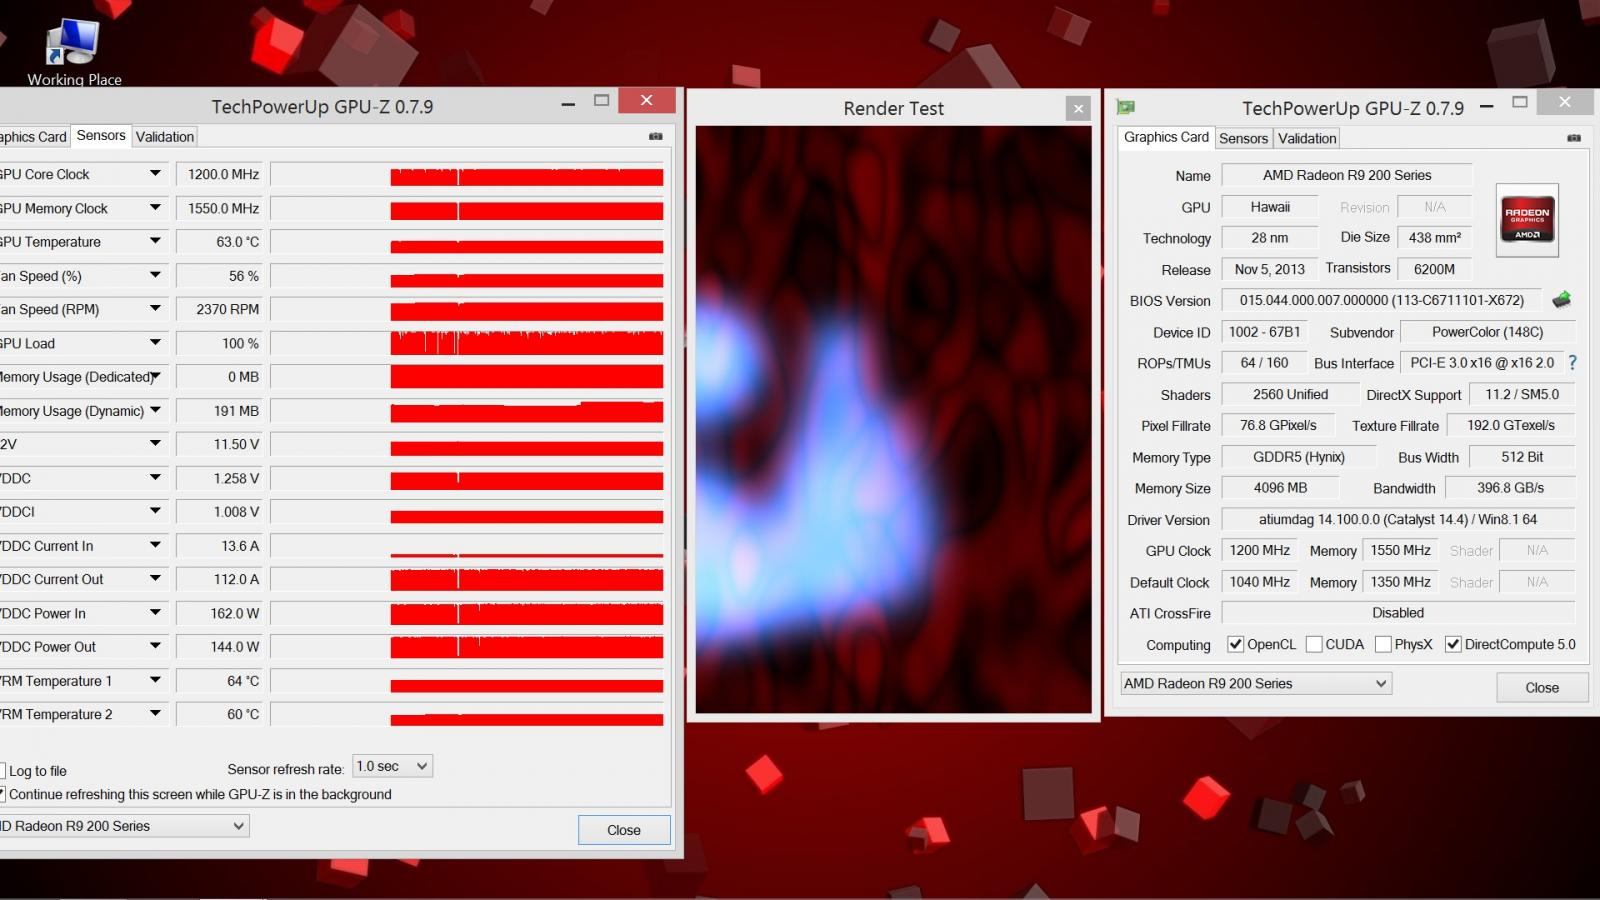Open the Memory Usage (Dynamic) sensor dropdown

coord(155,410)
